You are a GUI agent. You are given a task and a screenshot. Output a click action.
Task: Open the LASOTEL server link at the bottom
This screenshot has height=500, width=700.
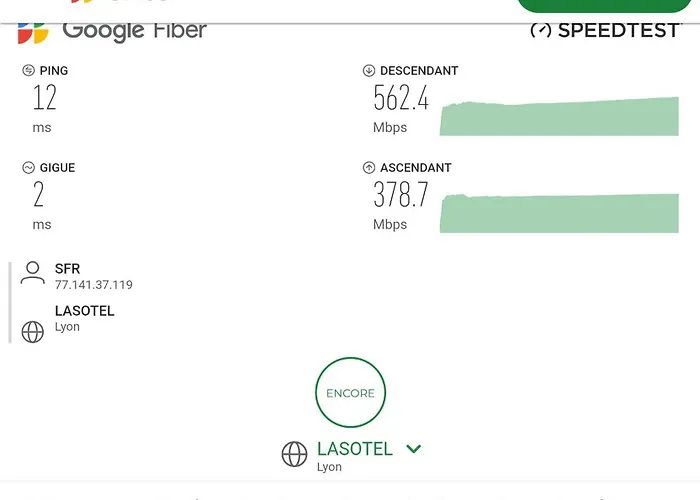[354, 449]
